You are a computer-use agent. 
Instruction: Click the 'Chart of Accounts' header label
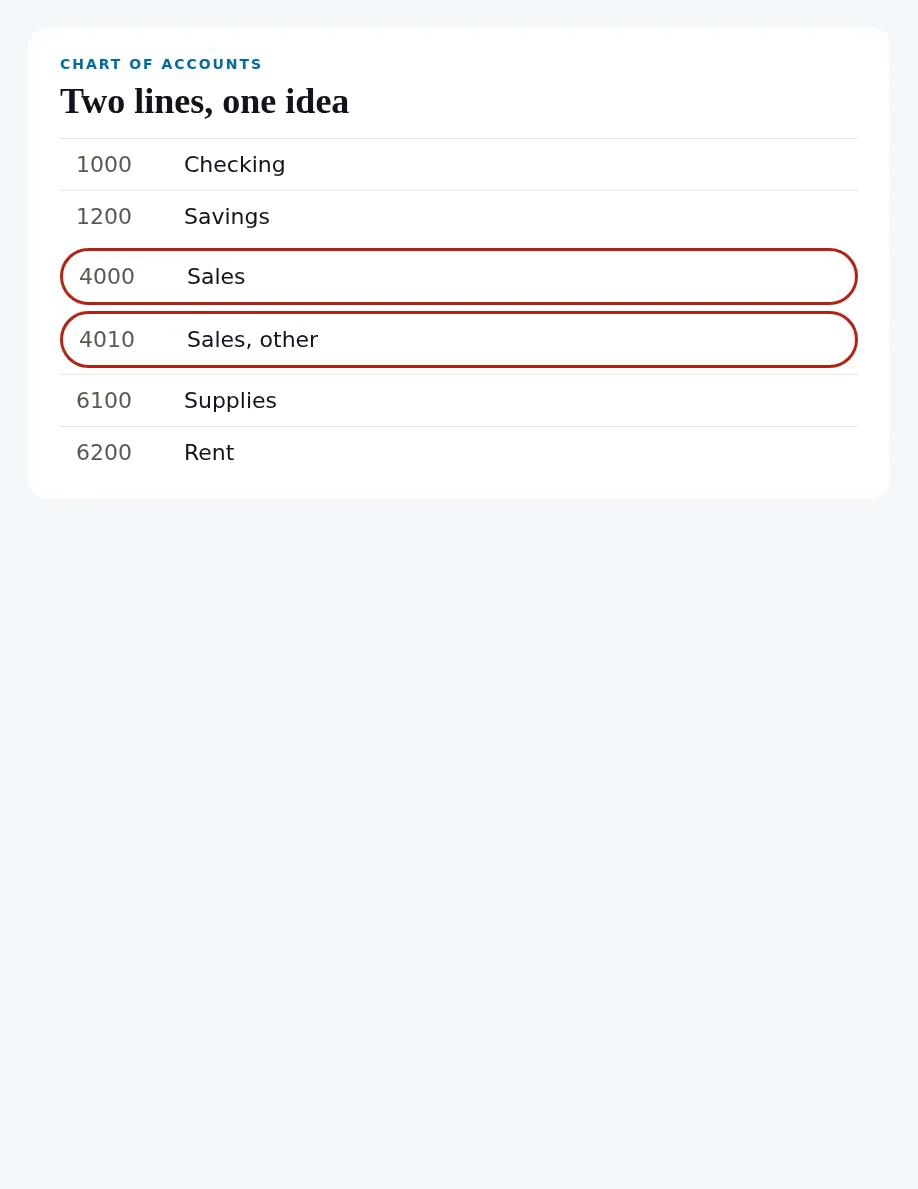point(161,64)
